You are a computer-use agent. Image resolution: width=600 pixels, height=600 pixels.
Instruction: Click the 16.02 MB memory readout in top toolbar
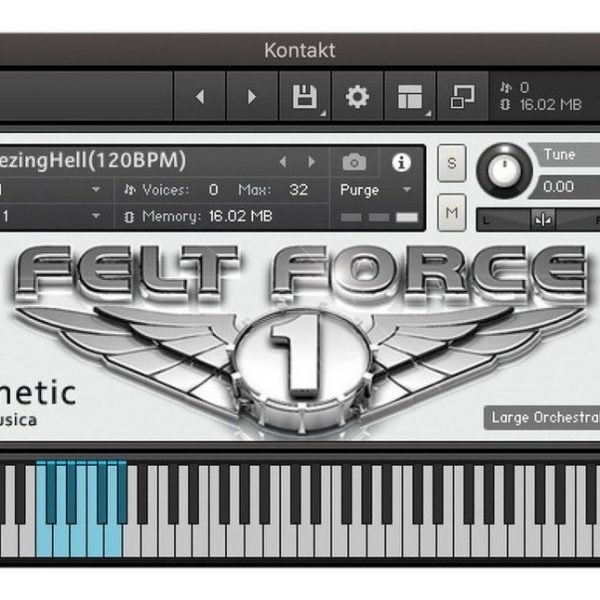coord(551,104)
